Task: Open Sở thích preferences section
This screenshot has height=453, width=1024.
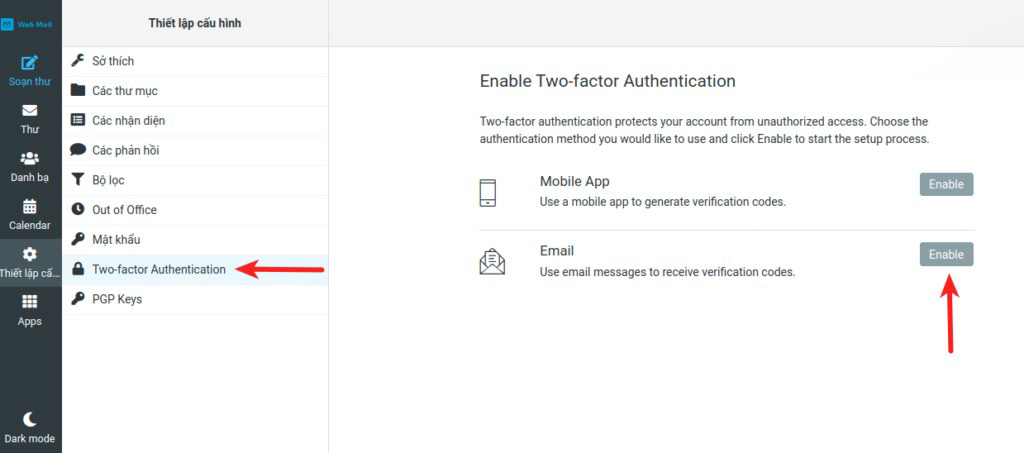Action: tap(113, 61)
